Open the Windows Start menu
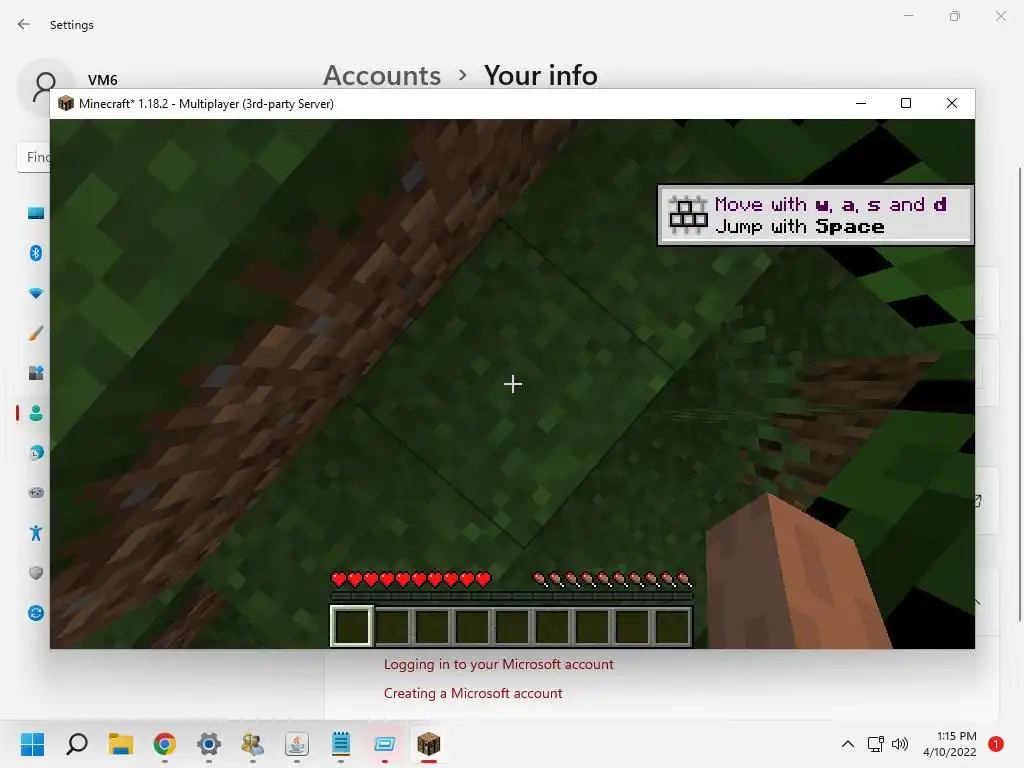Screen dimensions: 1024x768 point(32,744)
